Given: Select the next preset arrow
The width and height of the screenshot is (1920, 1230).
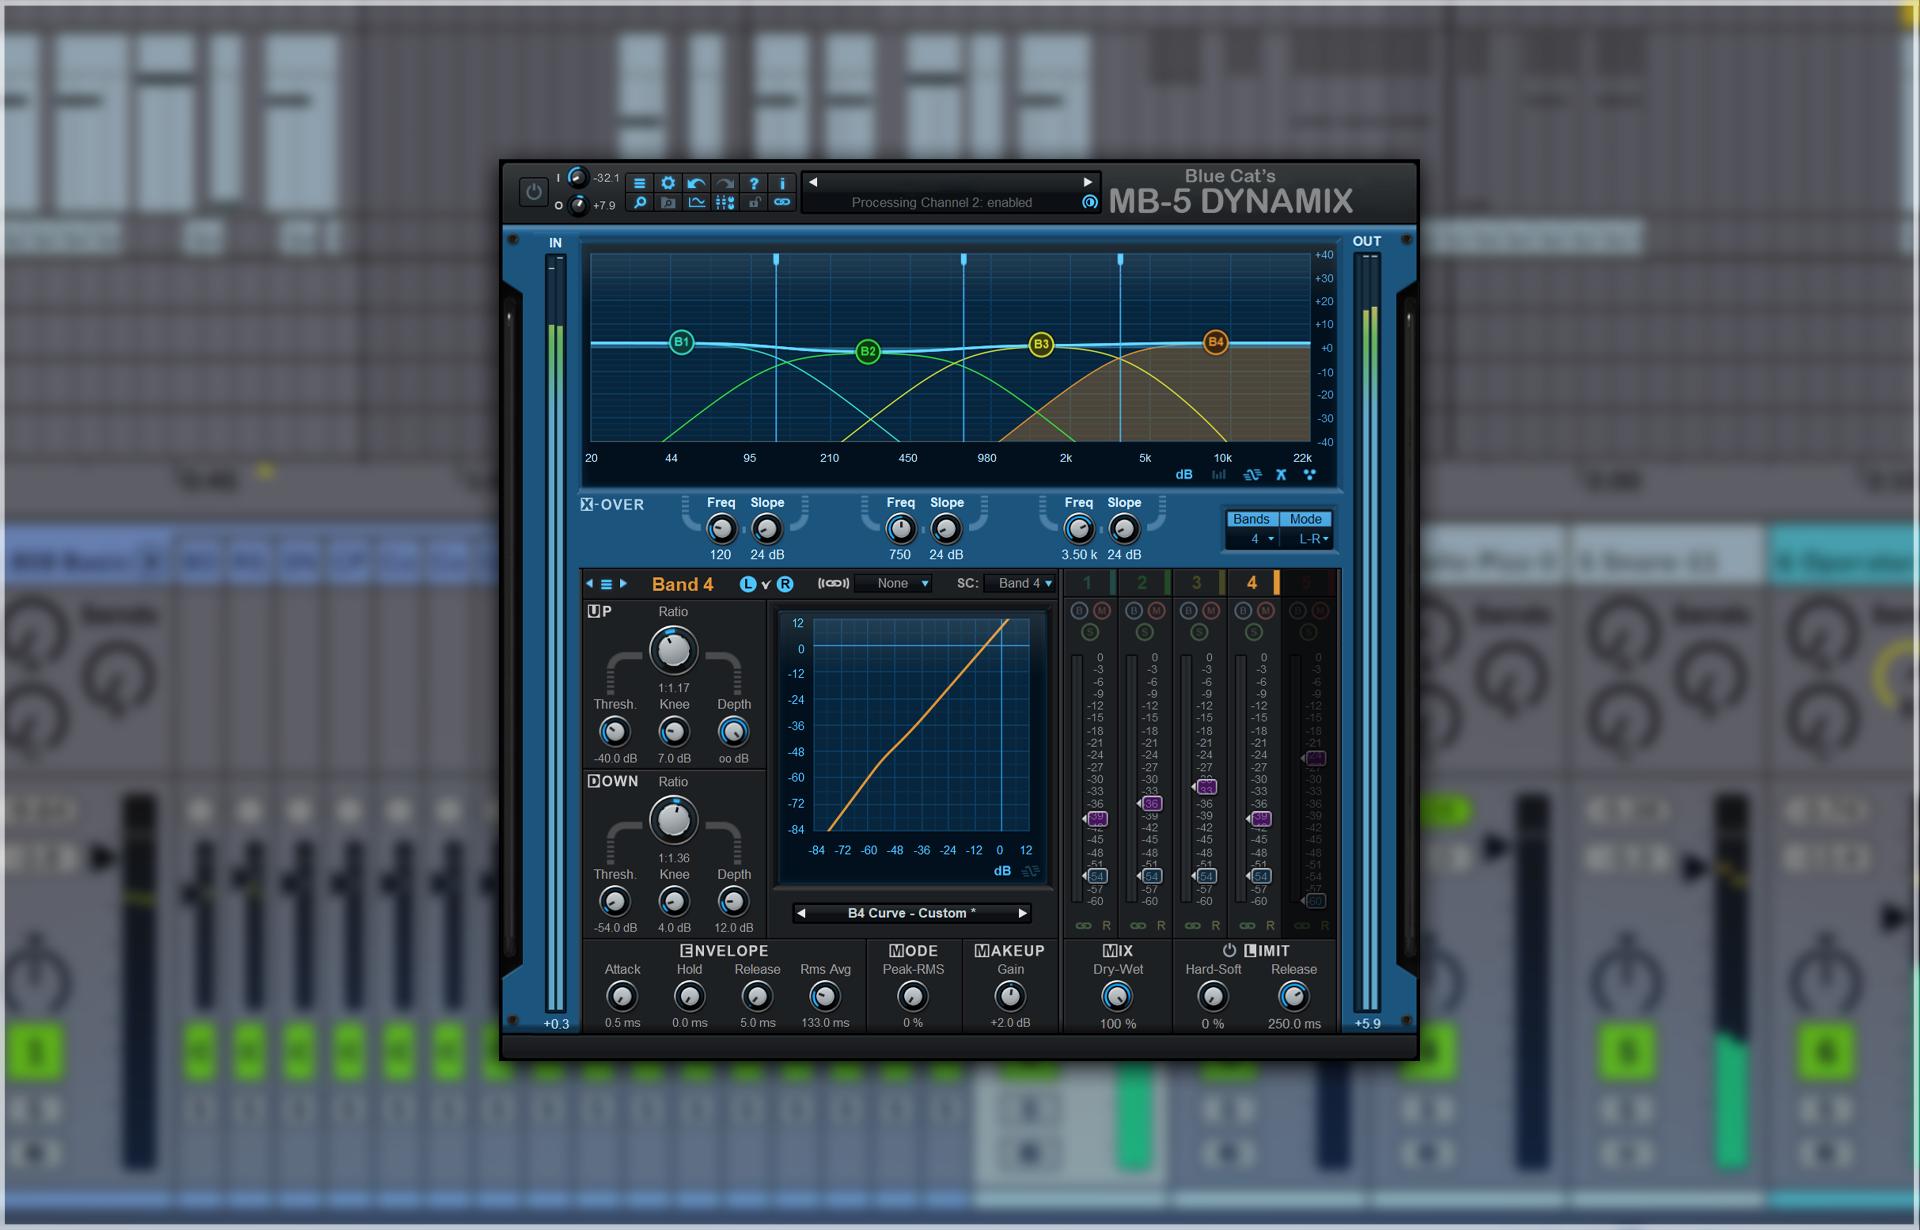Looking at the screenshot, I should click(1088, 182).
